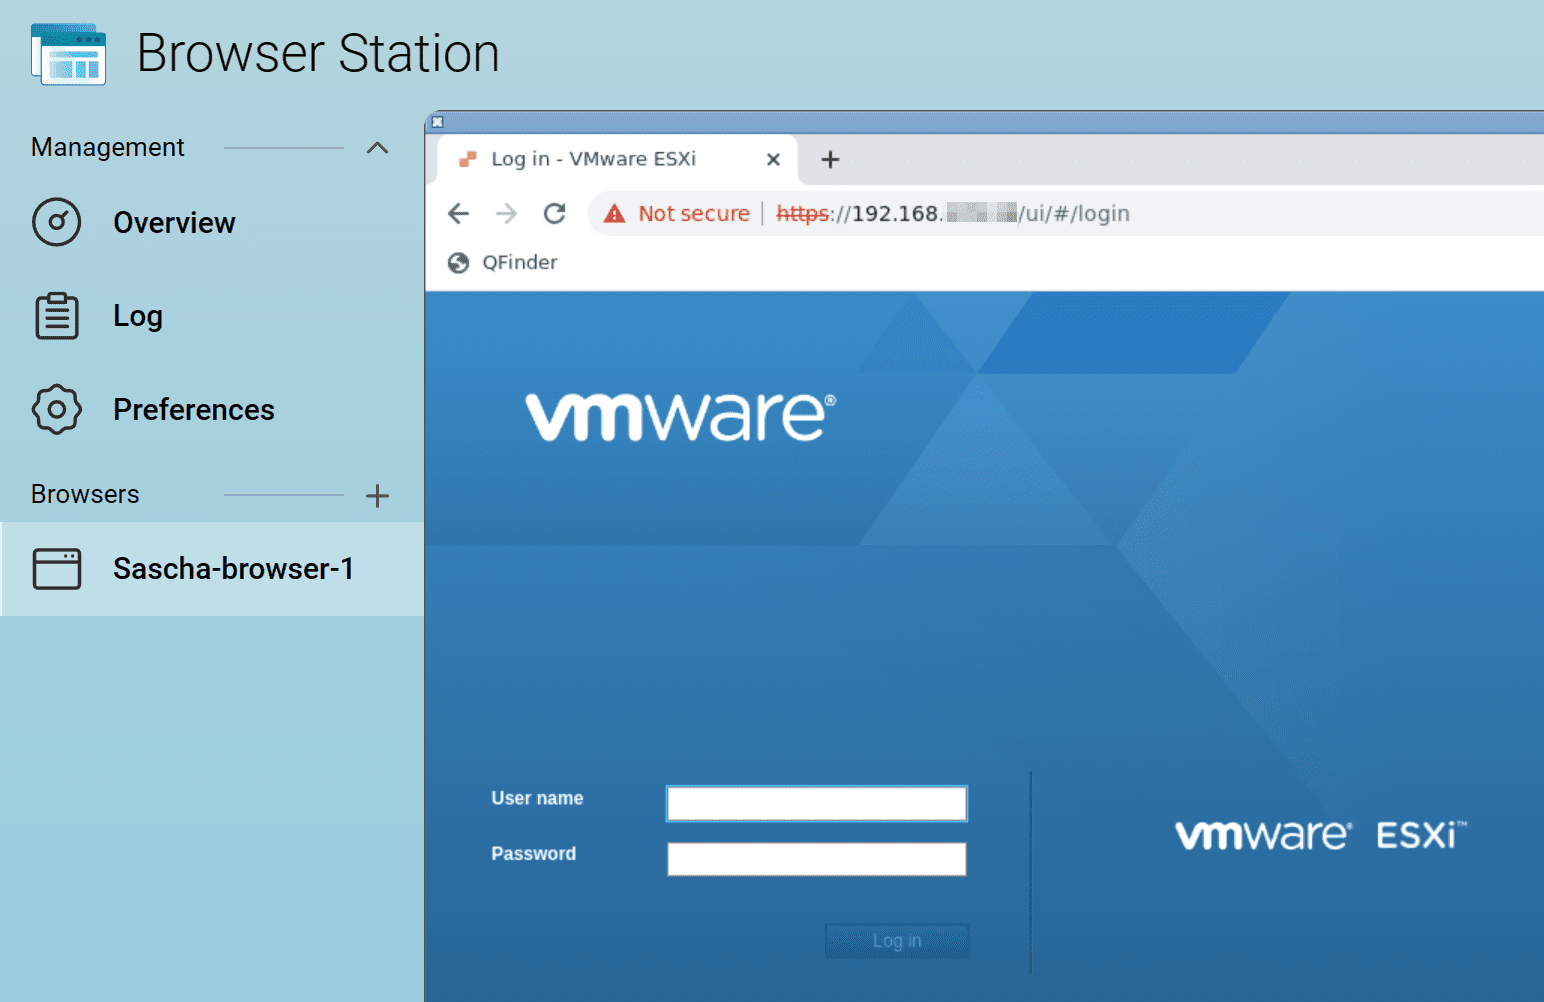Go forward in browser history
Image resolution: width=1544 pixels, height=1002 pixels.
click(507, 213)
